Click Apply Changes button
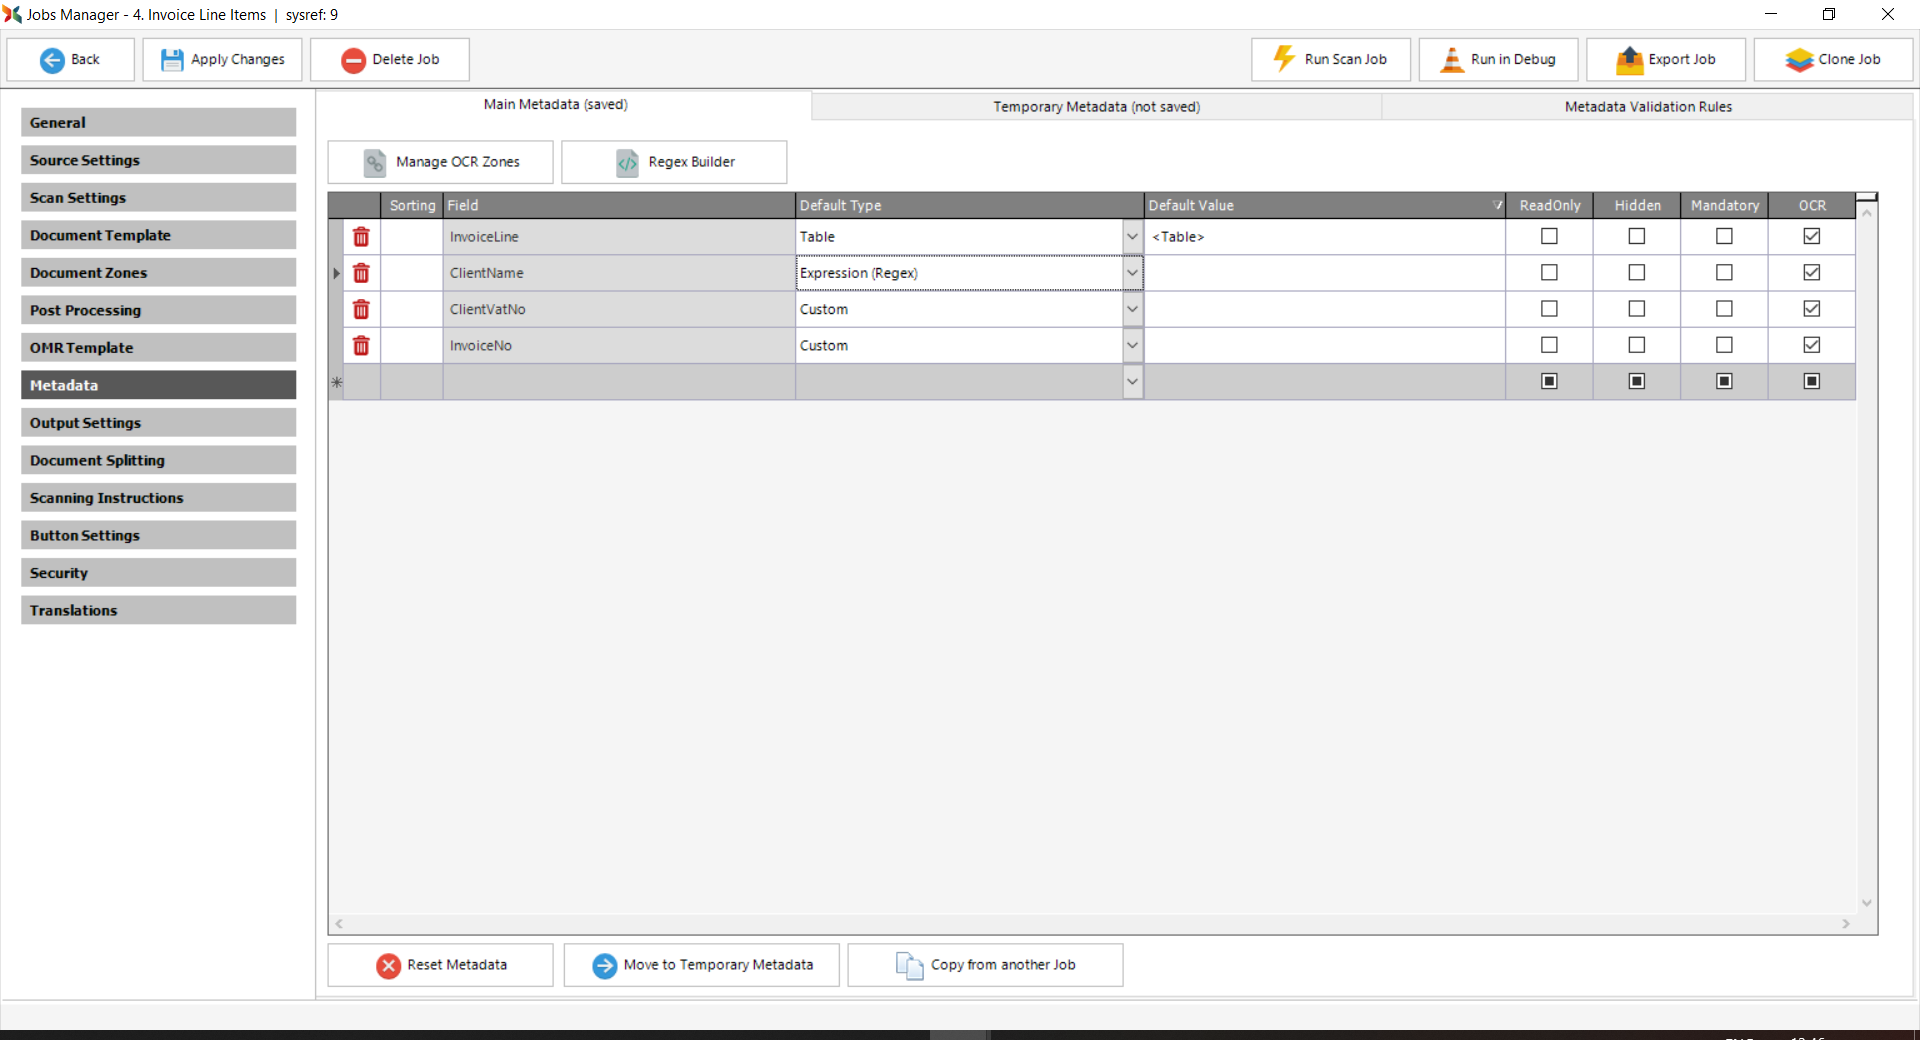 (223, 60)
